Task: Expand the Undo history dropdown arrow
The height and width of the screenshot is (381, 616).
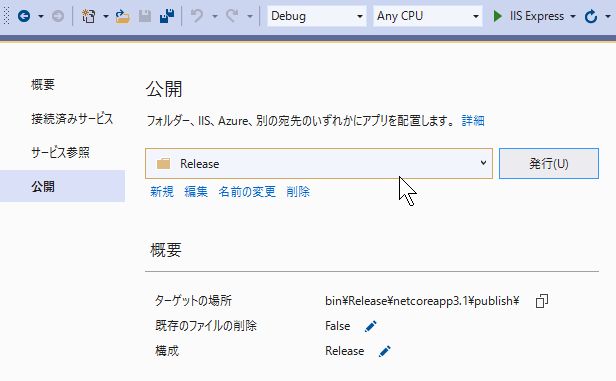Action: [214, 16]
